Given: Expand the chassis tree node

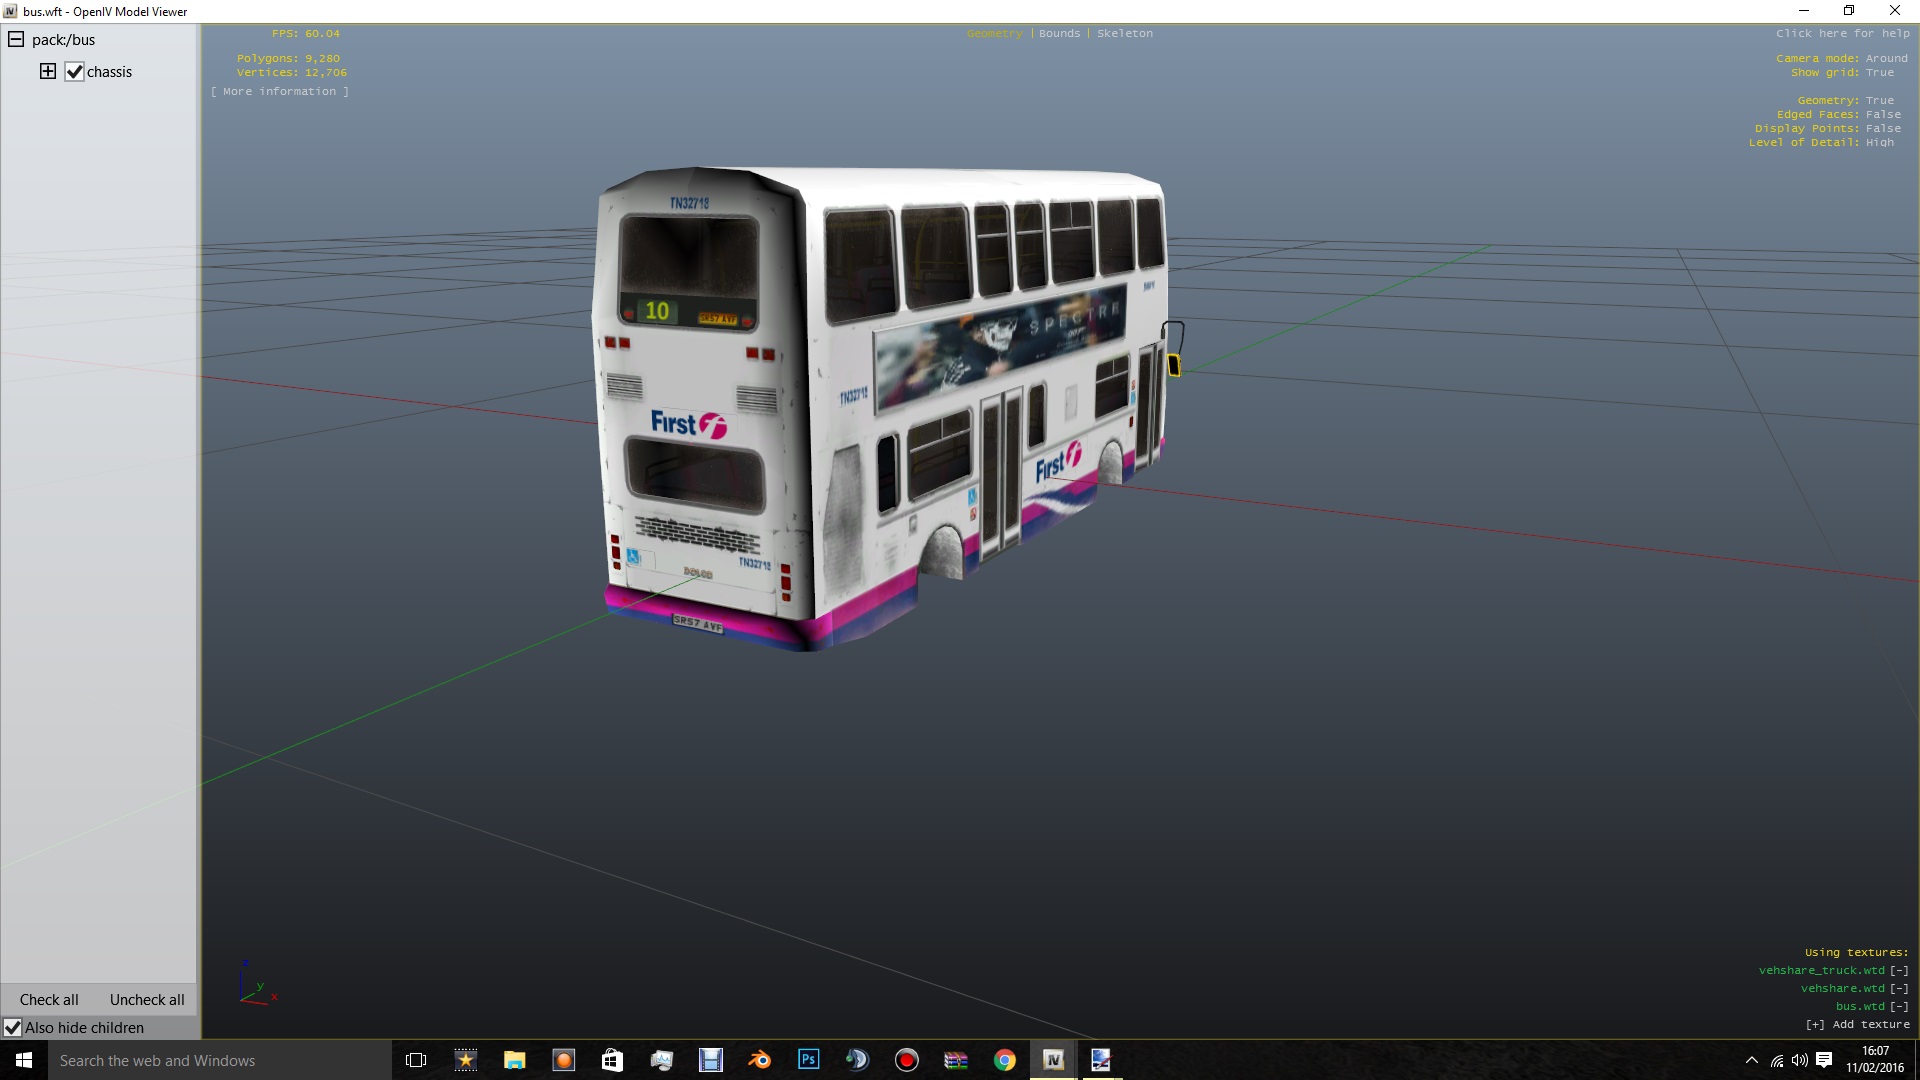Looking at the screenshot, I should tap(48, 71).
